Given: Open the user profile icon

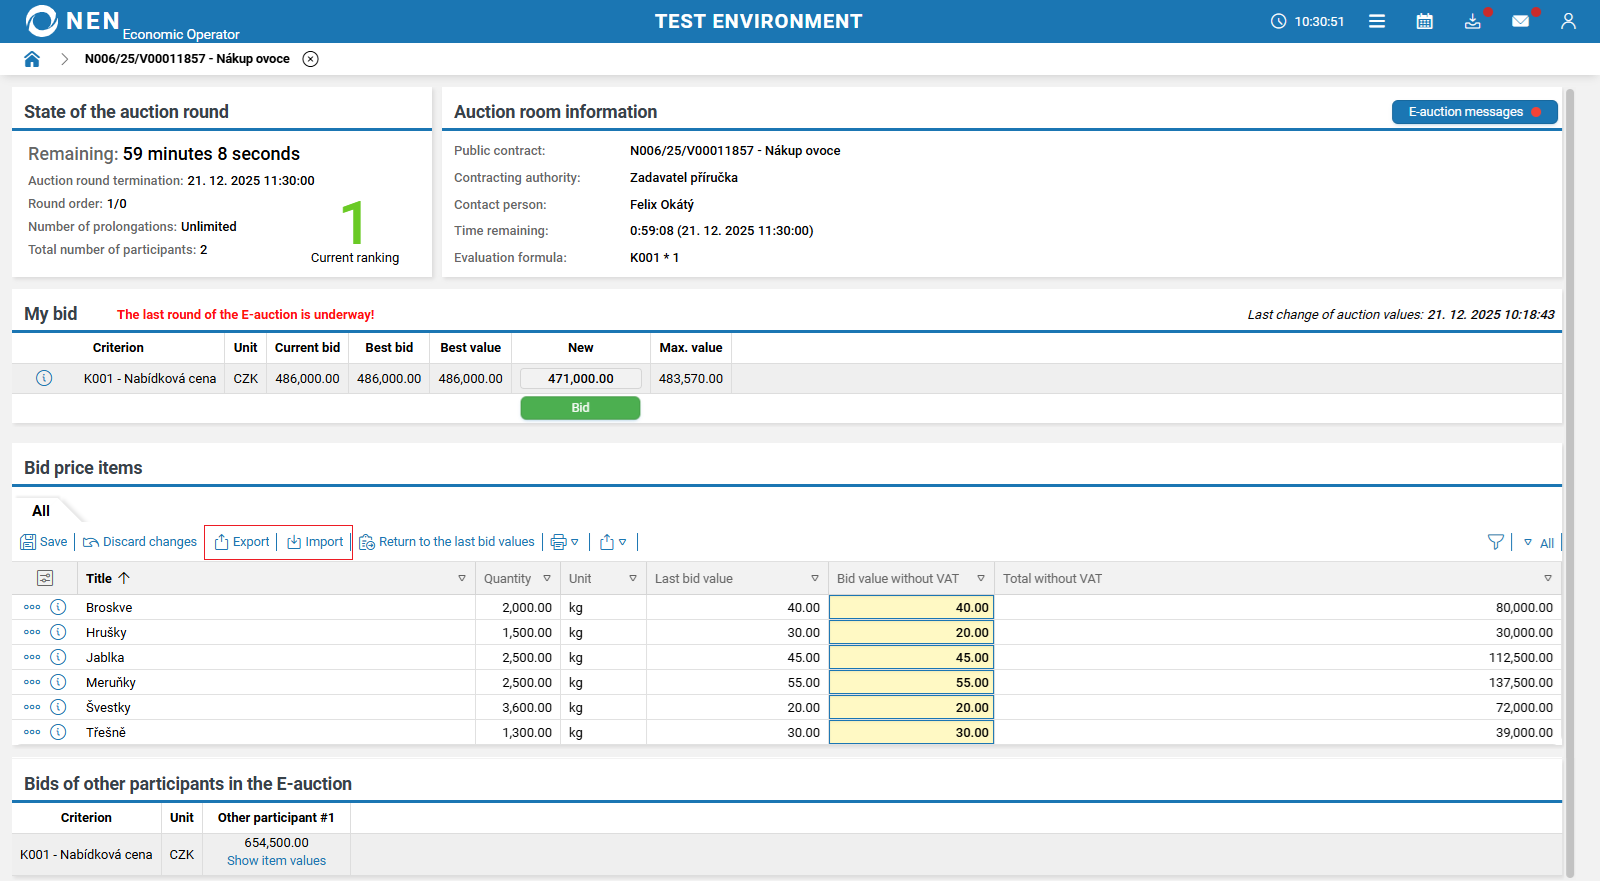Looking at the screenshot, I should pyautogui.click(x=1568, y=21).
